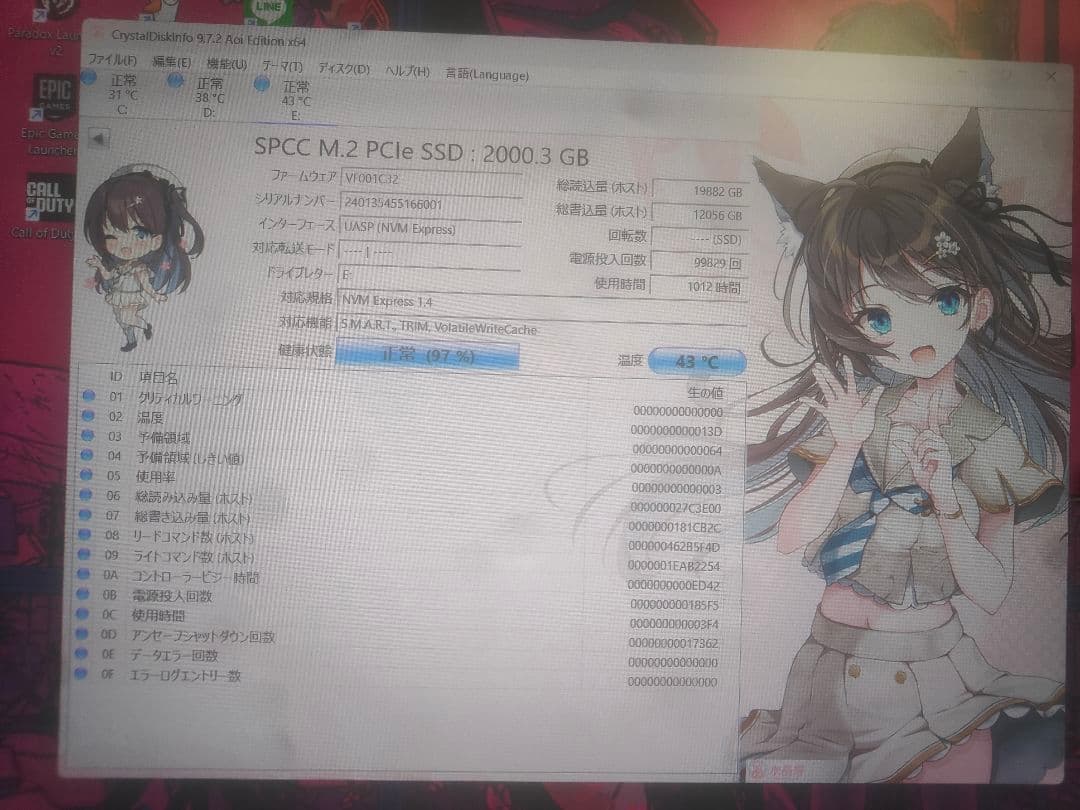Viewport: 1080px width, 810px height.
Task: Click status icon for attribute 03 予備領域
Action: point(87,435)
